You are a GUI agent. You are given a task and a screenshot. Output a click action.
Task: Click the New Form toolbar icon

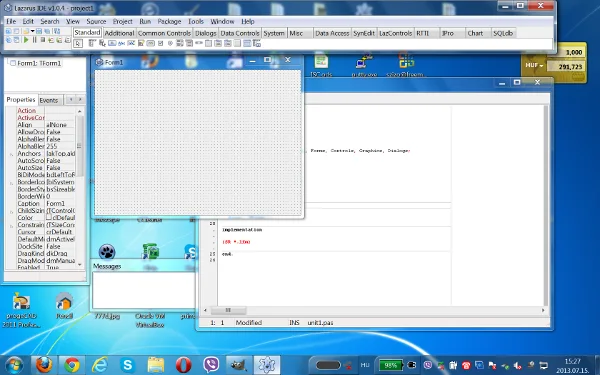[x=16, y=31]
